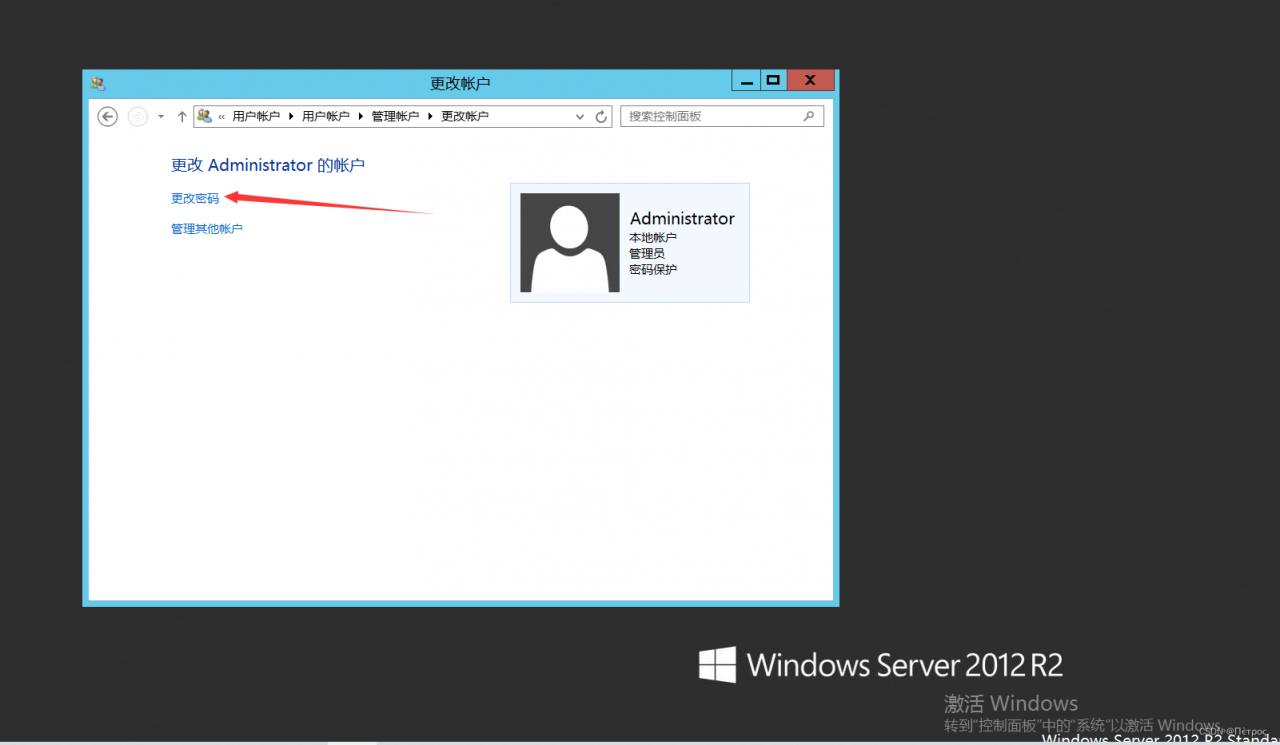
Task: Open 用户帐户 breadcrumb just before 管理帐户
Action: click(326, 117)
